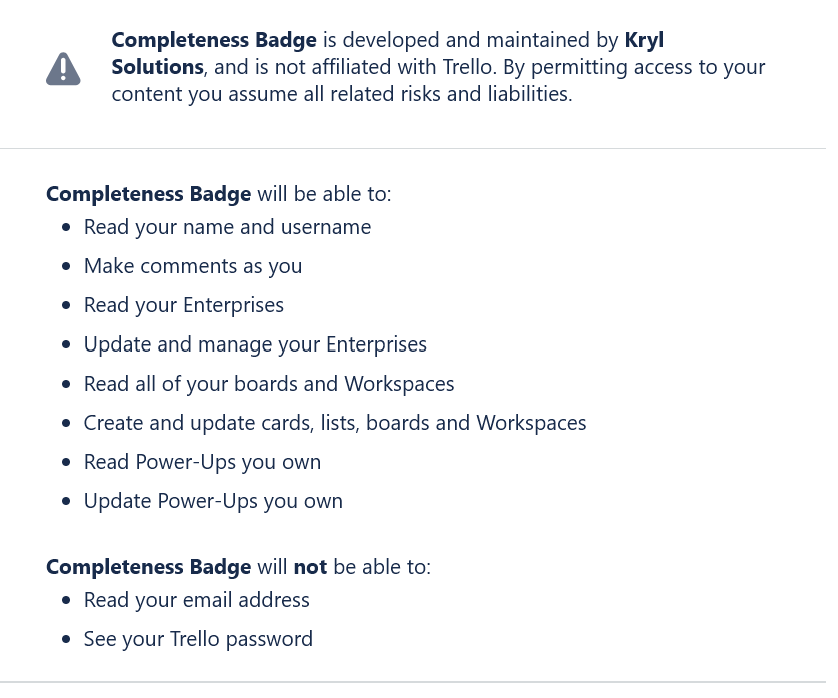Click the 'Read your Enterprises' permission
The height and width of the screenshot is (698, 838).
184,305
